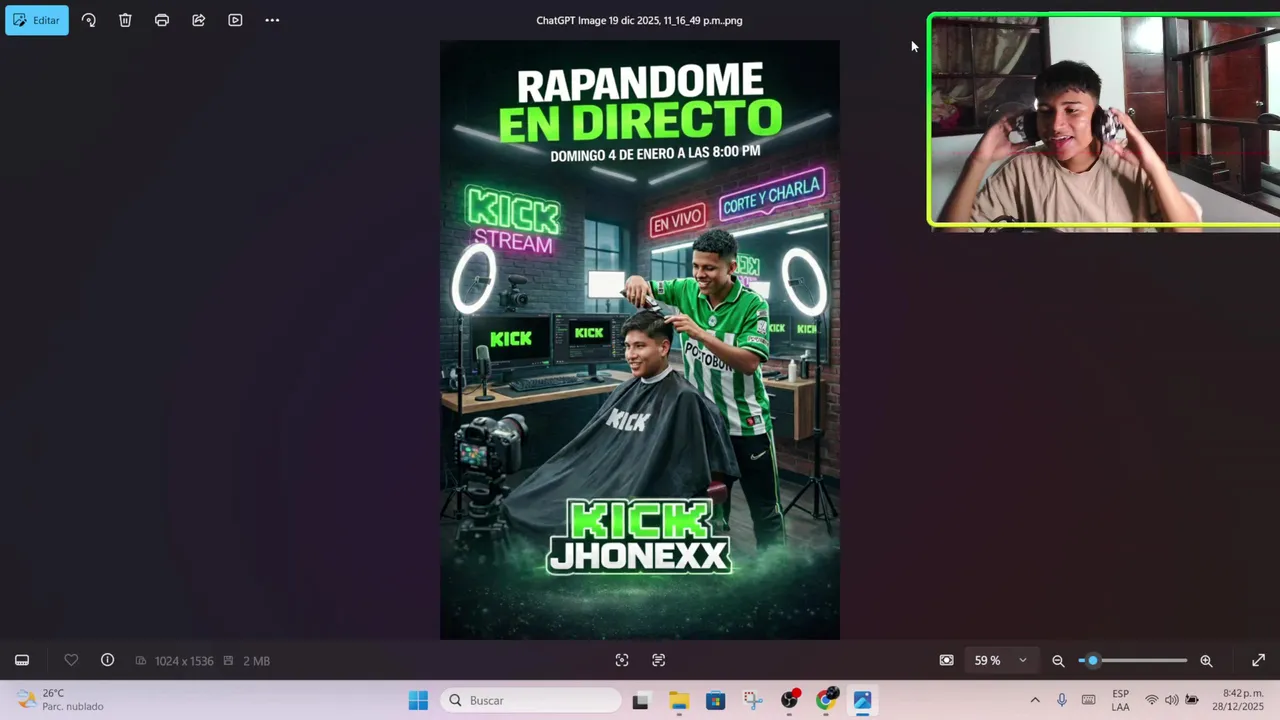1280x720 pixels.
Task: Open the Editar image editor
Action: click(37, 20)
